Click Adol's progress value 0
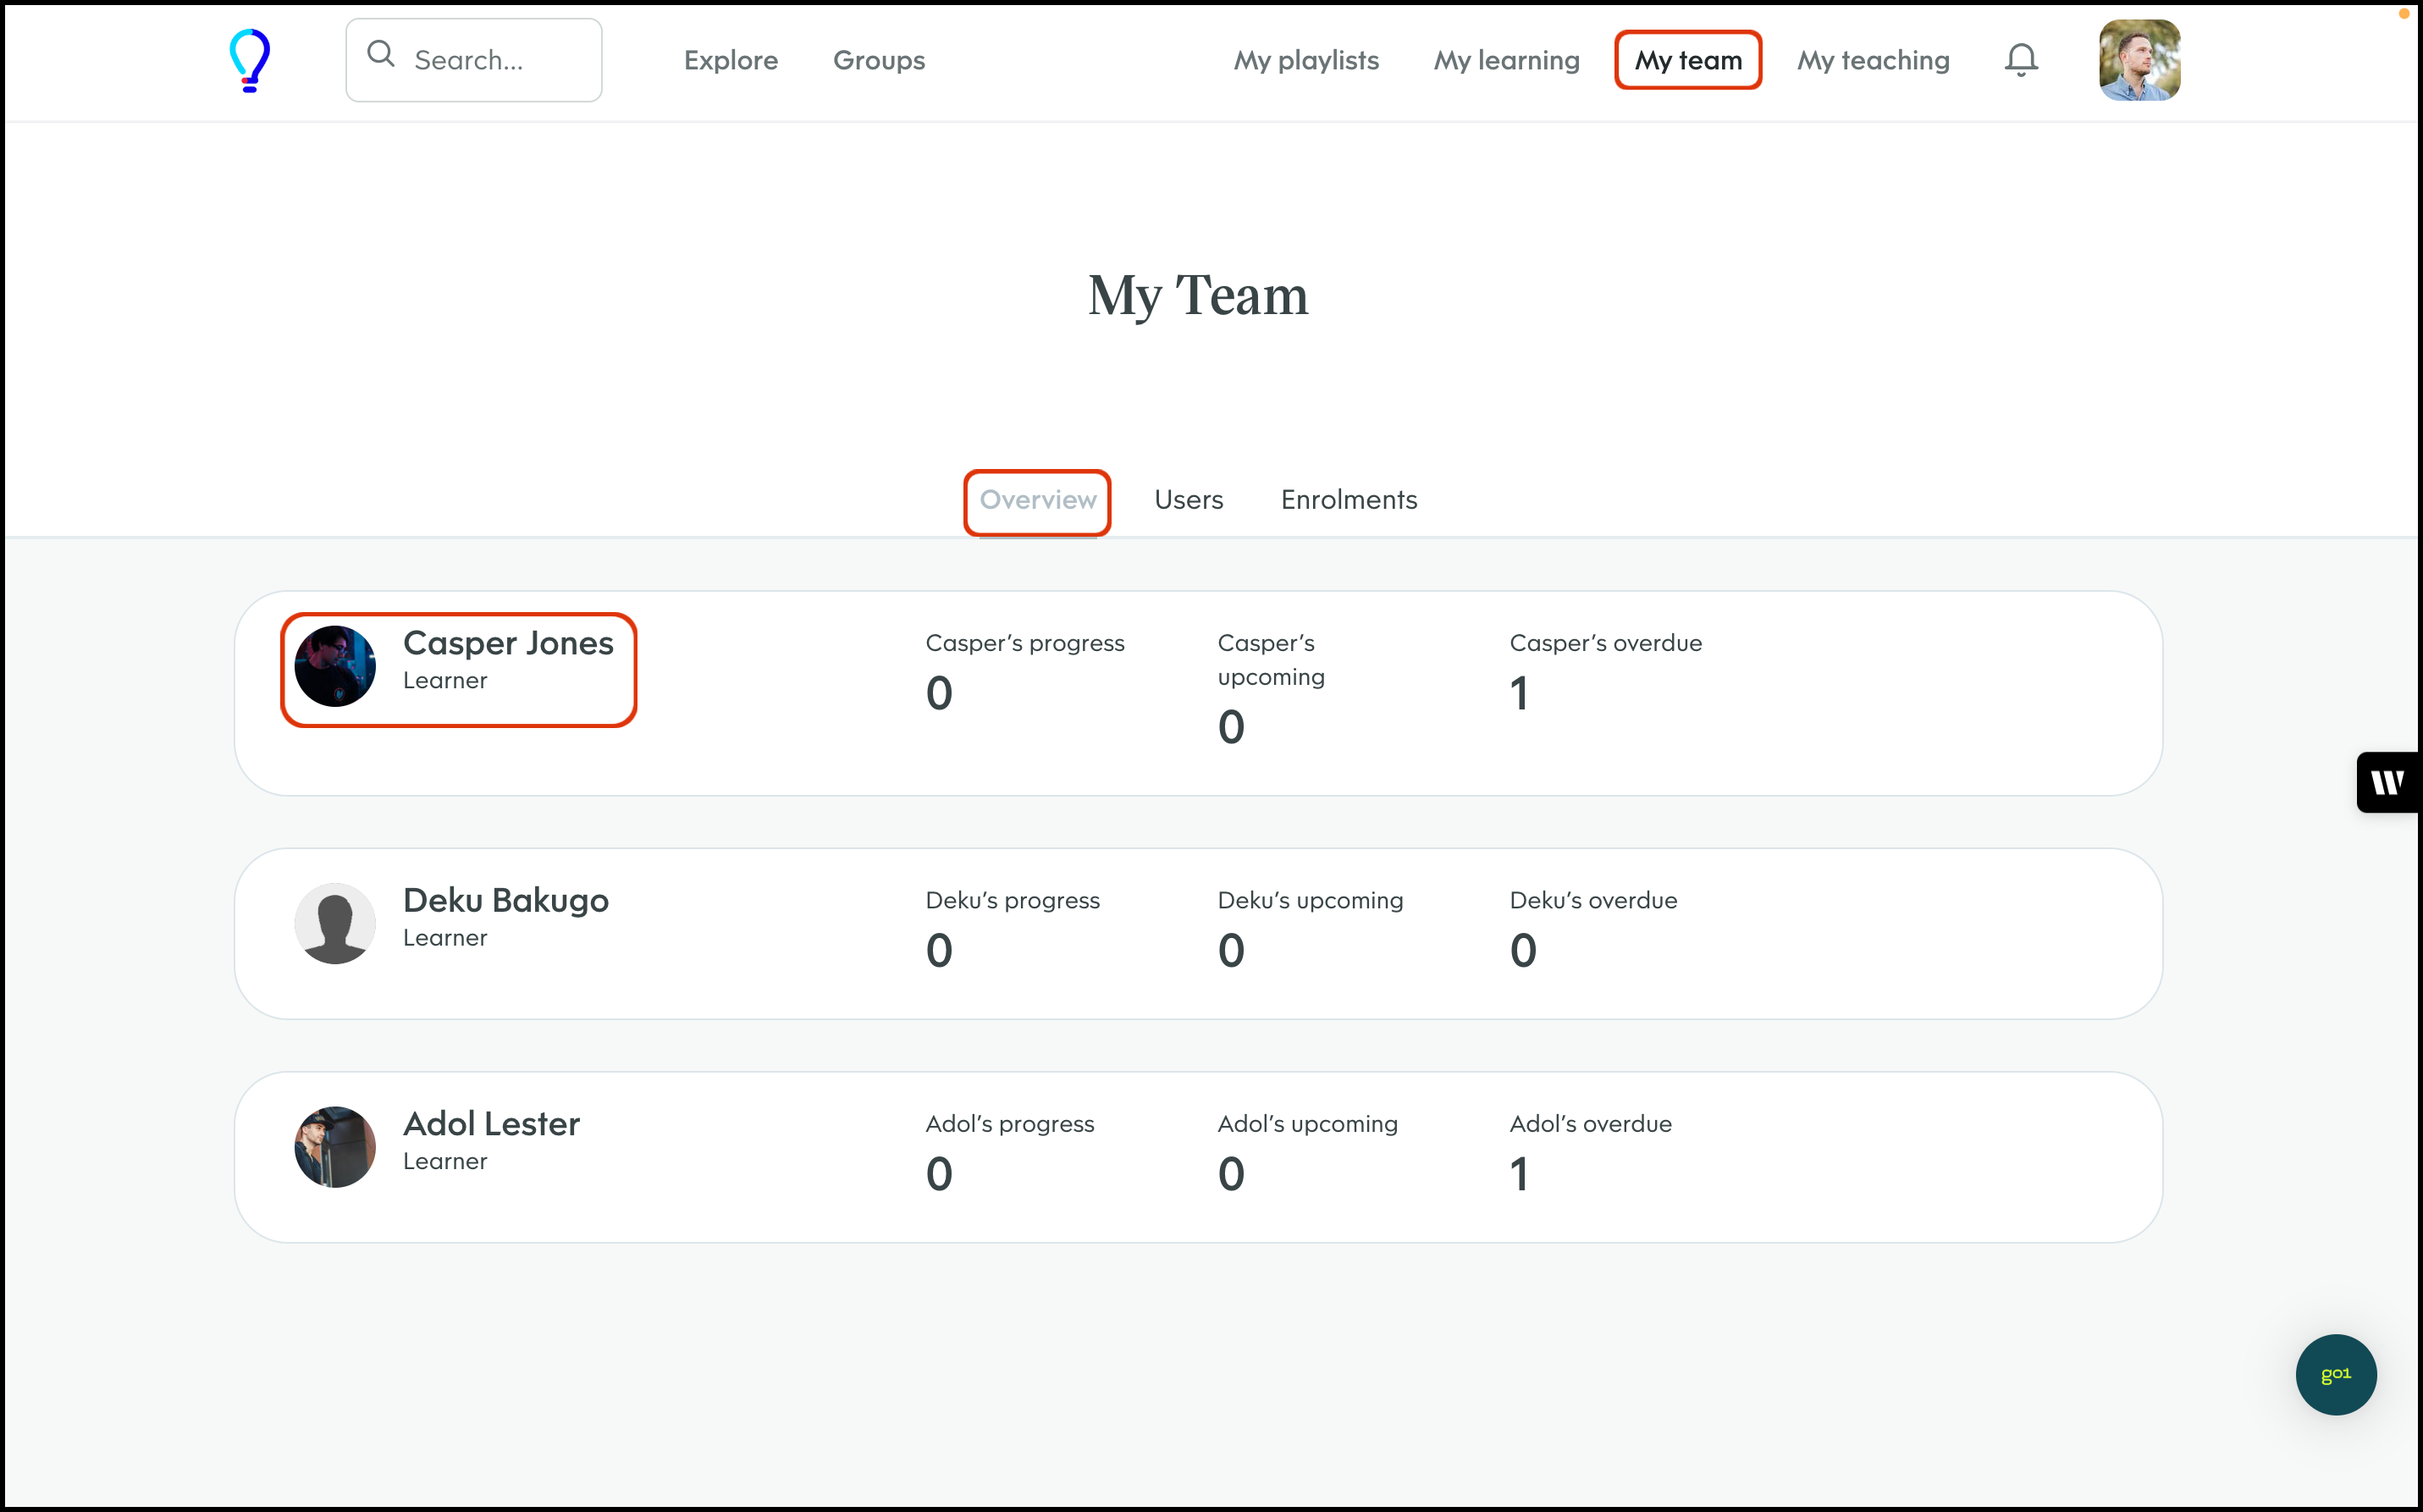This screenshot has width=2423, height=1512. click(x=939, y=1174)
